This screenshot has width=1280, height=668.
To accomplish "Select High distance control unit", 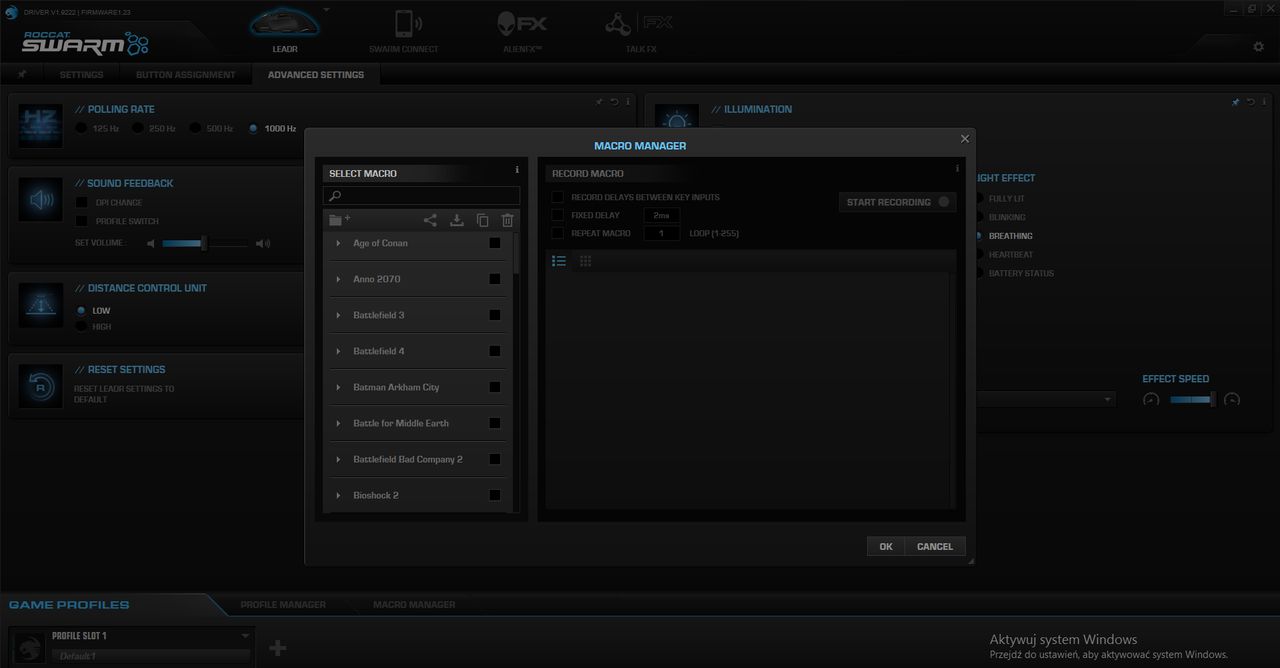I will (x=82, y=326).
